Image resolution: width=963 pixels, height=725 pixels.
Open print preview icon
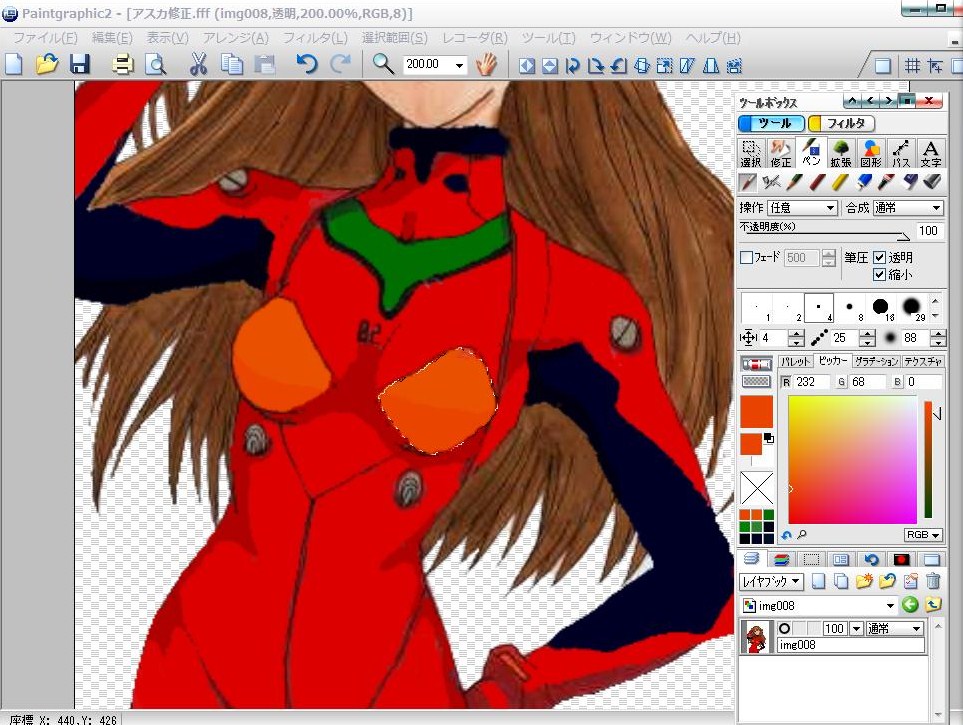[x=155, y=64]
